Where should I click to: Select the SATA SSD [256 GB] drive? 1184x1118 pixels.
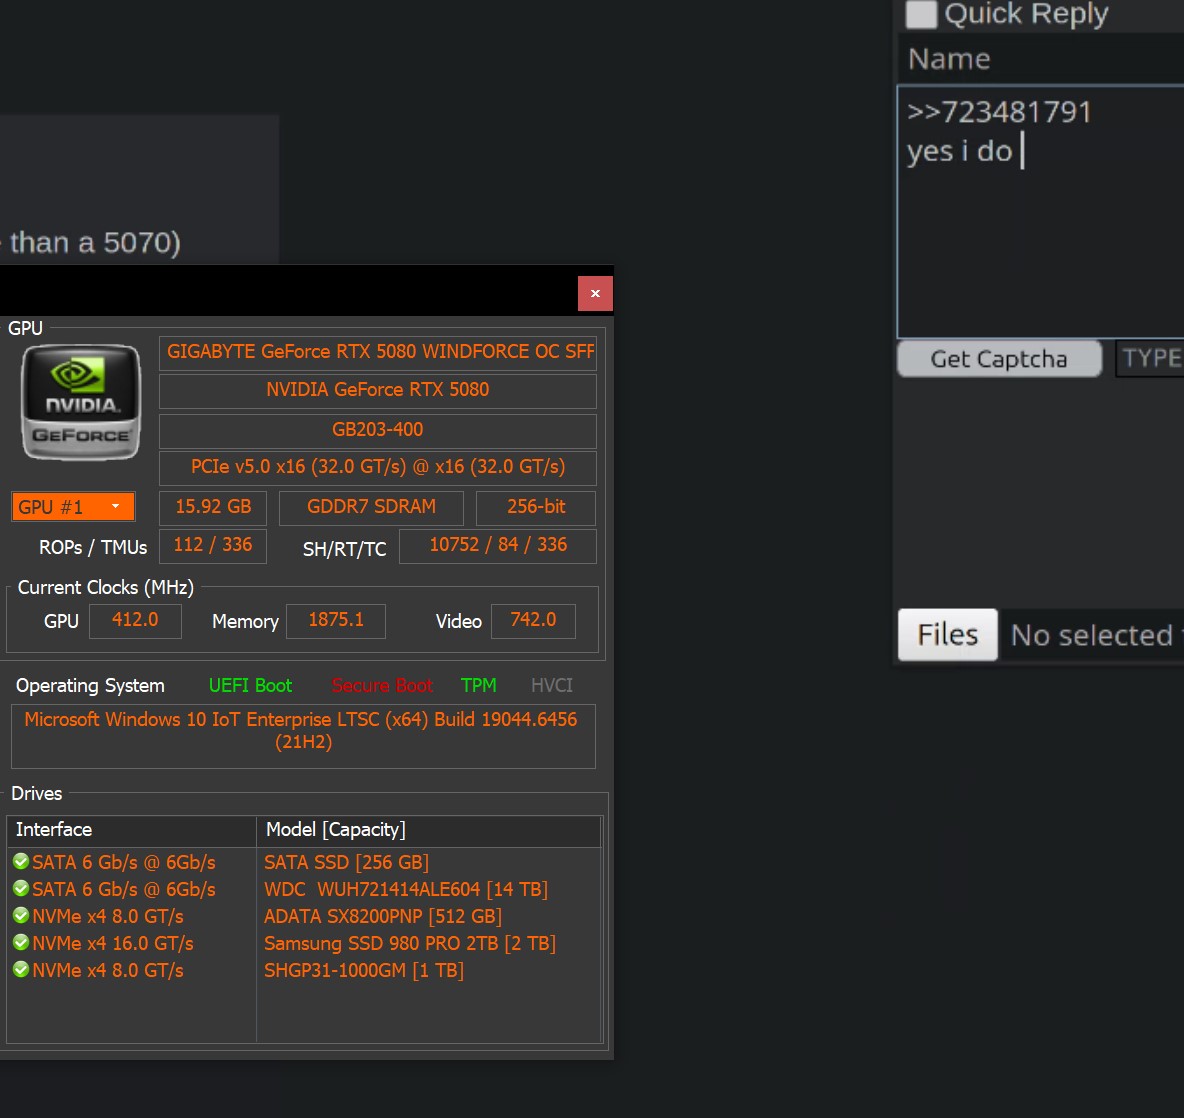point(347,862)
